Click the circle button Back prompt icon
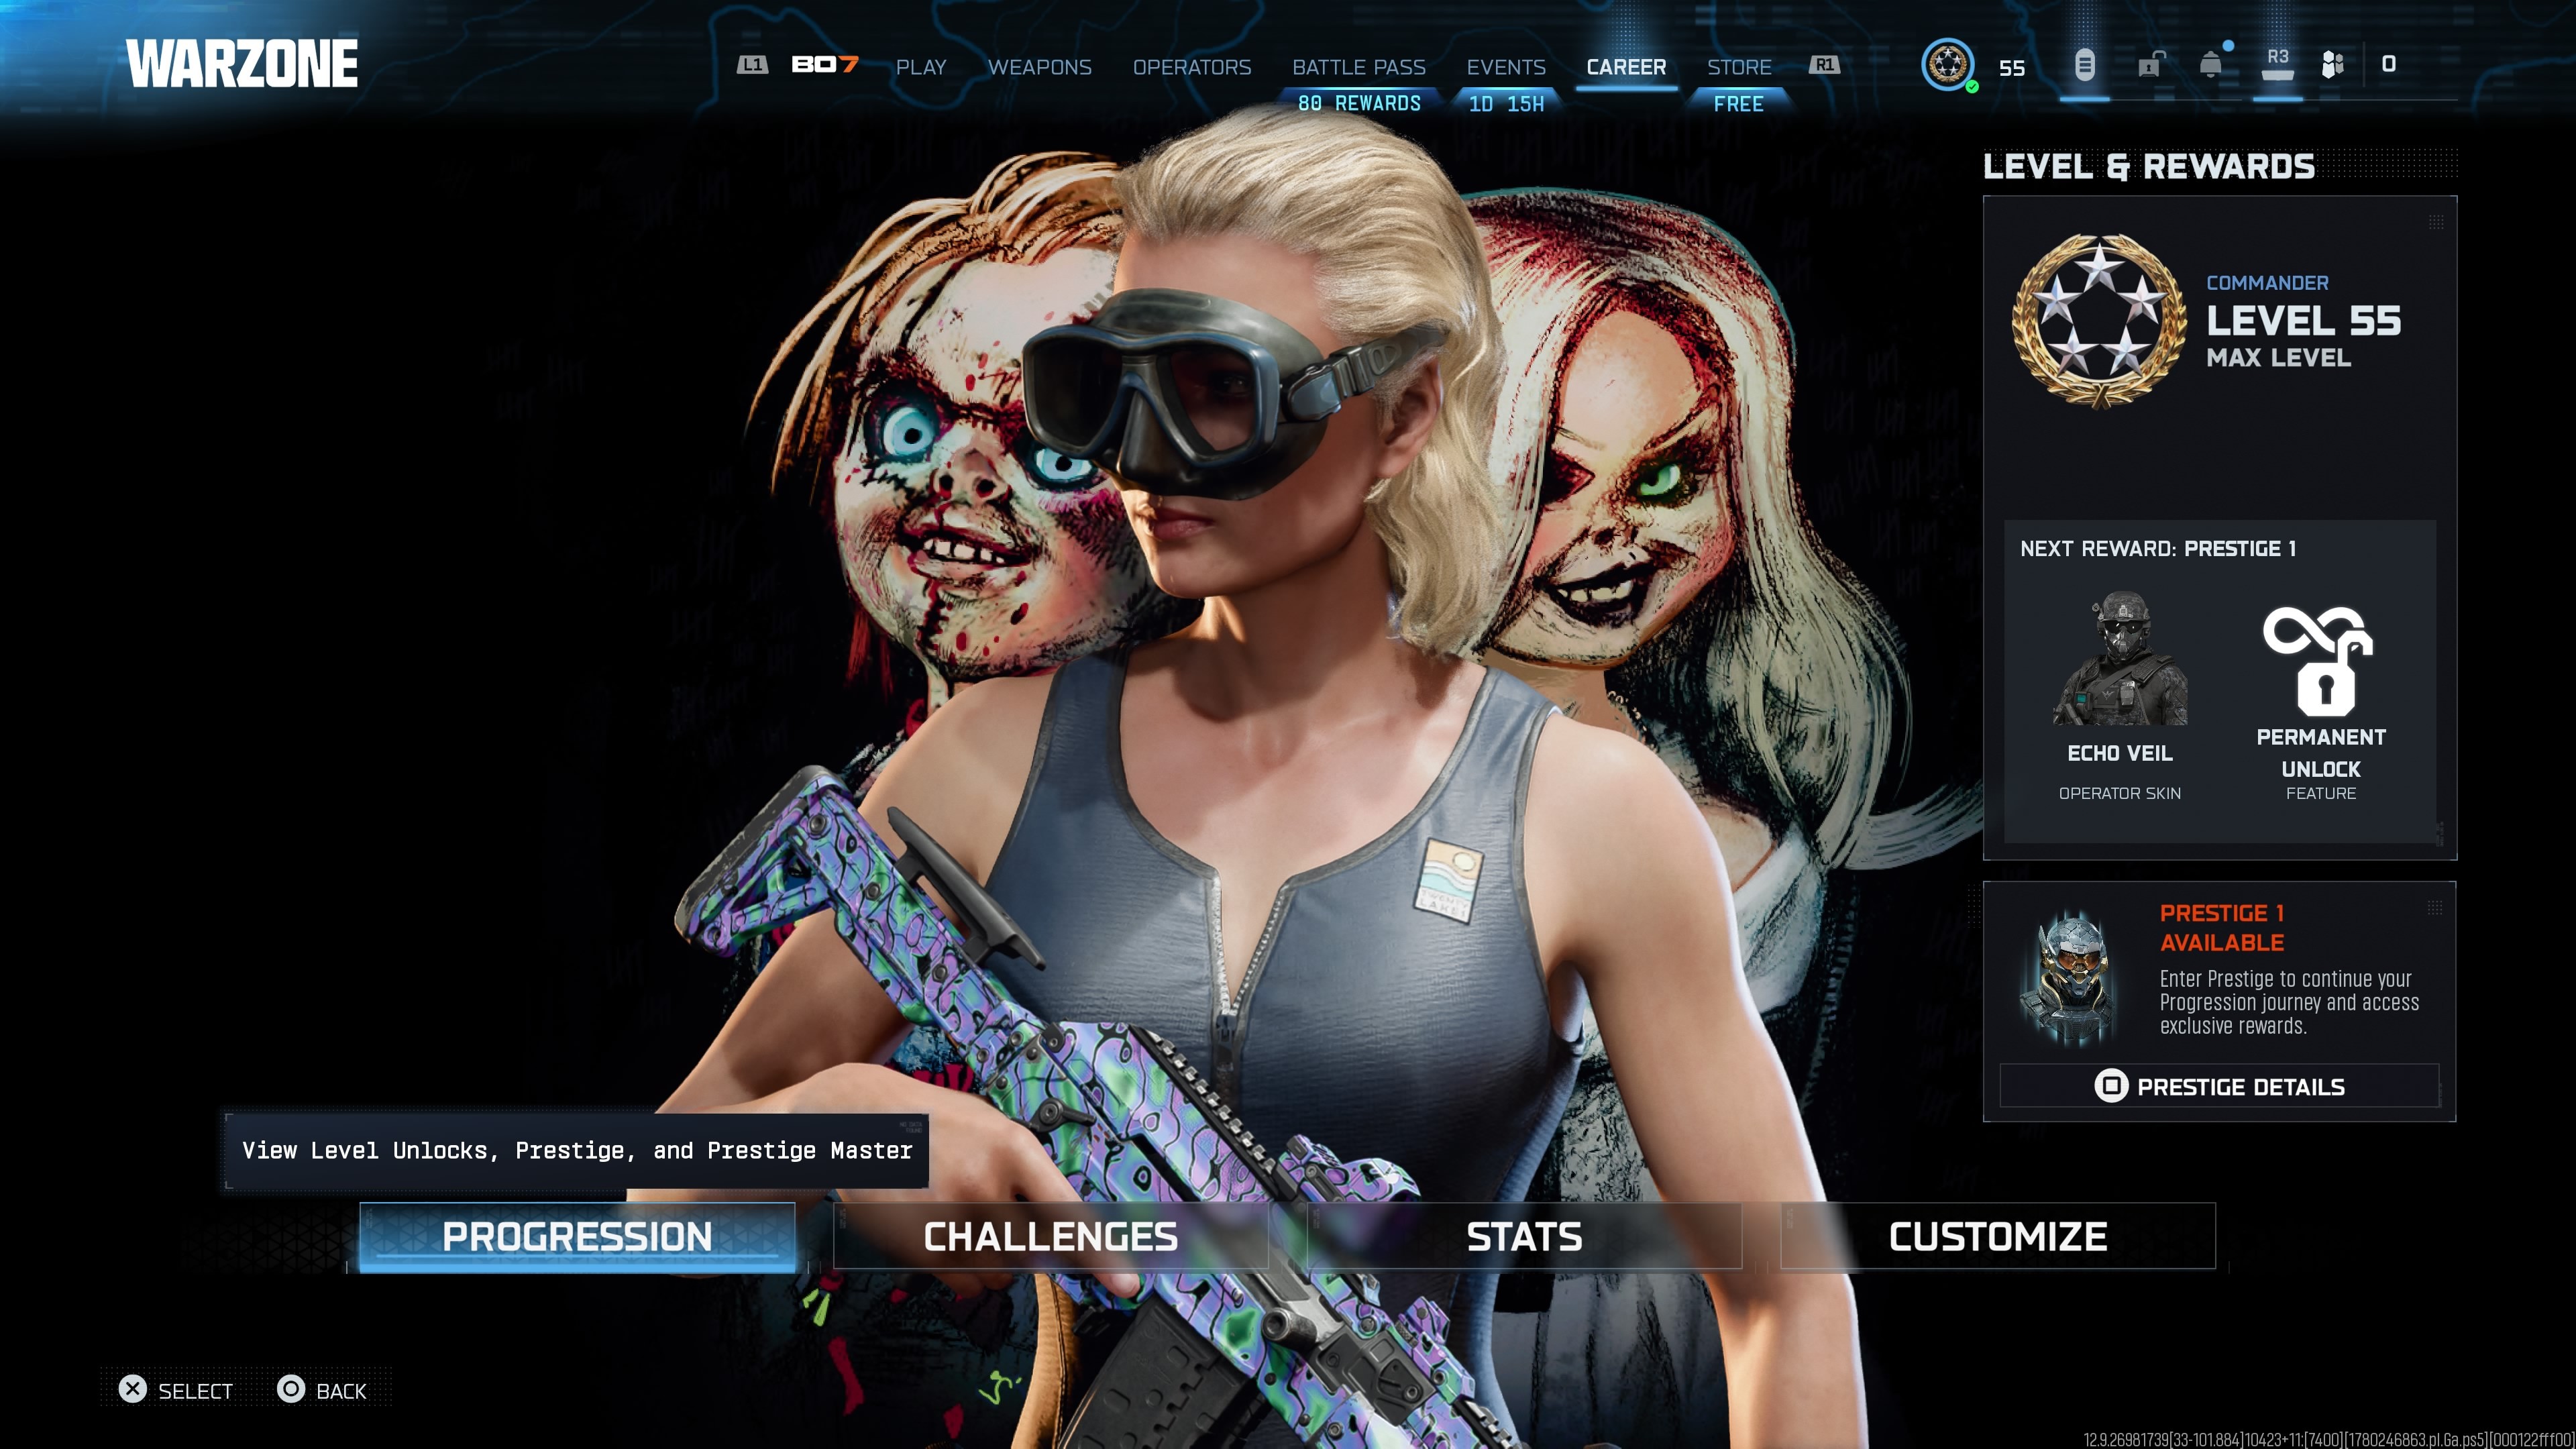The image size is (2576, 1449). [291, 1389]
